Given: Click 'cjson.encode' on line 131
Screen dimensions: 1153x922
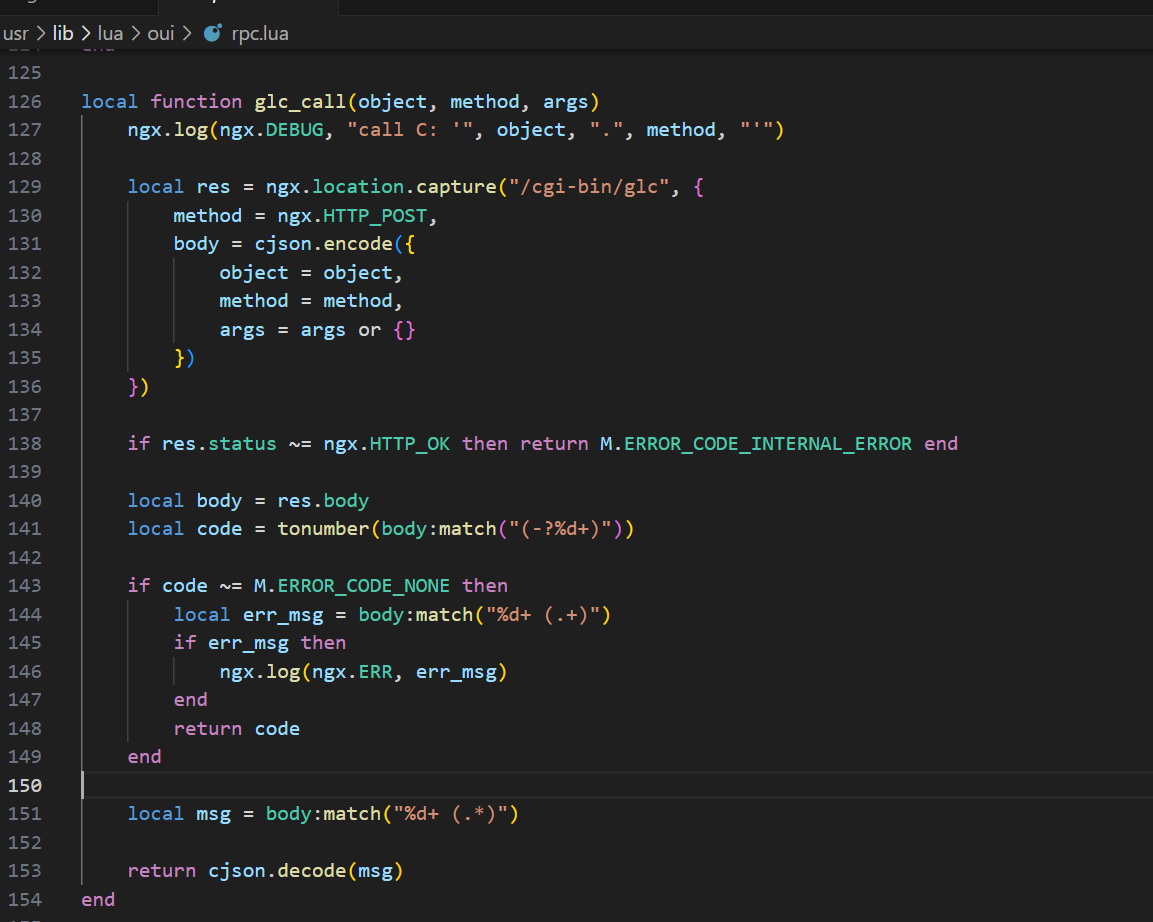Looking at the screenshot, I should (x=324, y=244).
